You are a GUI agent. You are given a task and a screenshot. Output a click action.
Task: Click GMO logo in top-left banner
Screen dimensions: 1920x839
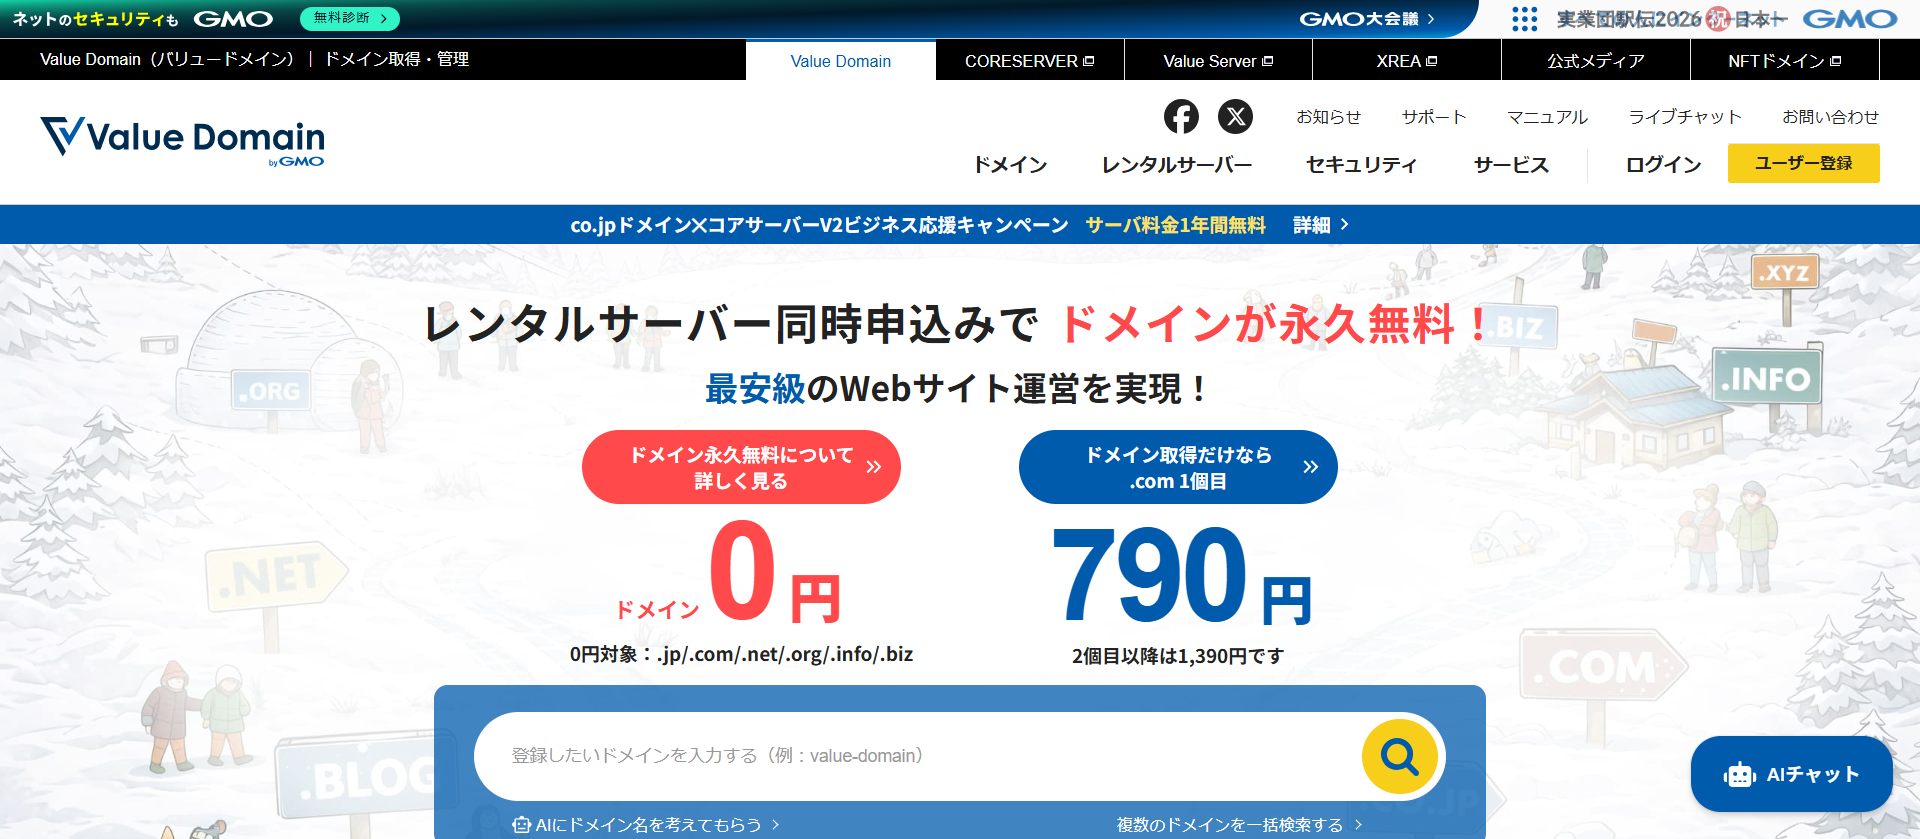(233, 19)
